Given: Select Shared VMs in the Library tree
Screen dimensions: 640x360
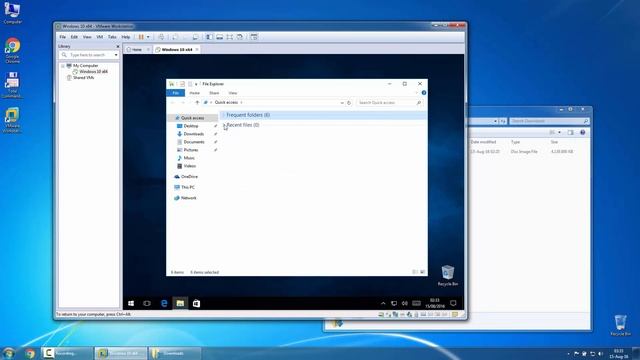Looking at the screenshot, I should [x=83, y=78].
